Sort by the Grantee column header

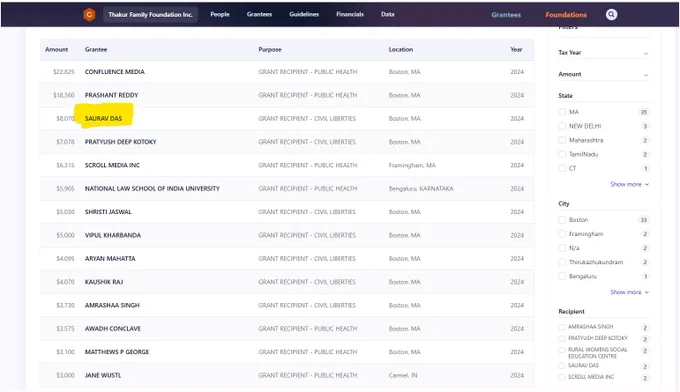tap(96, 49)
